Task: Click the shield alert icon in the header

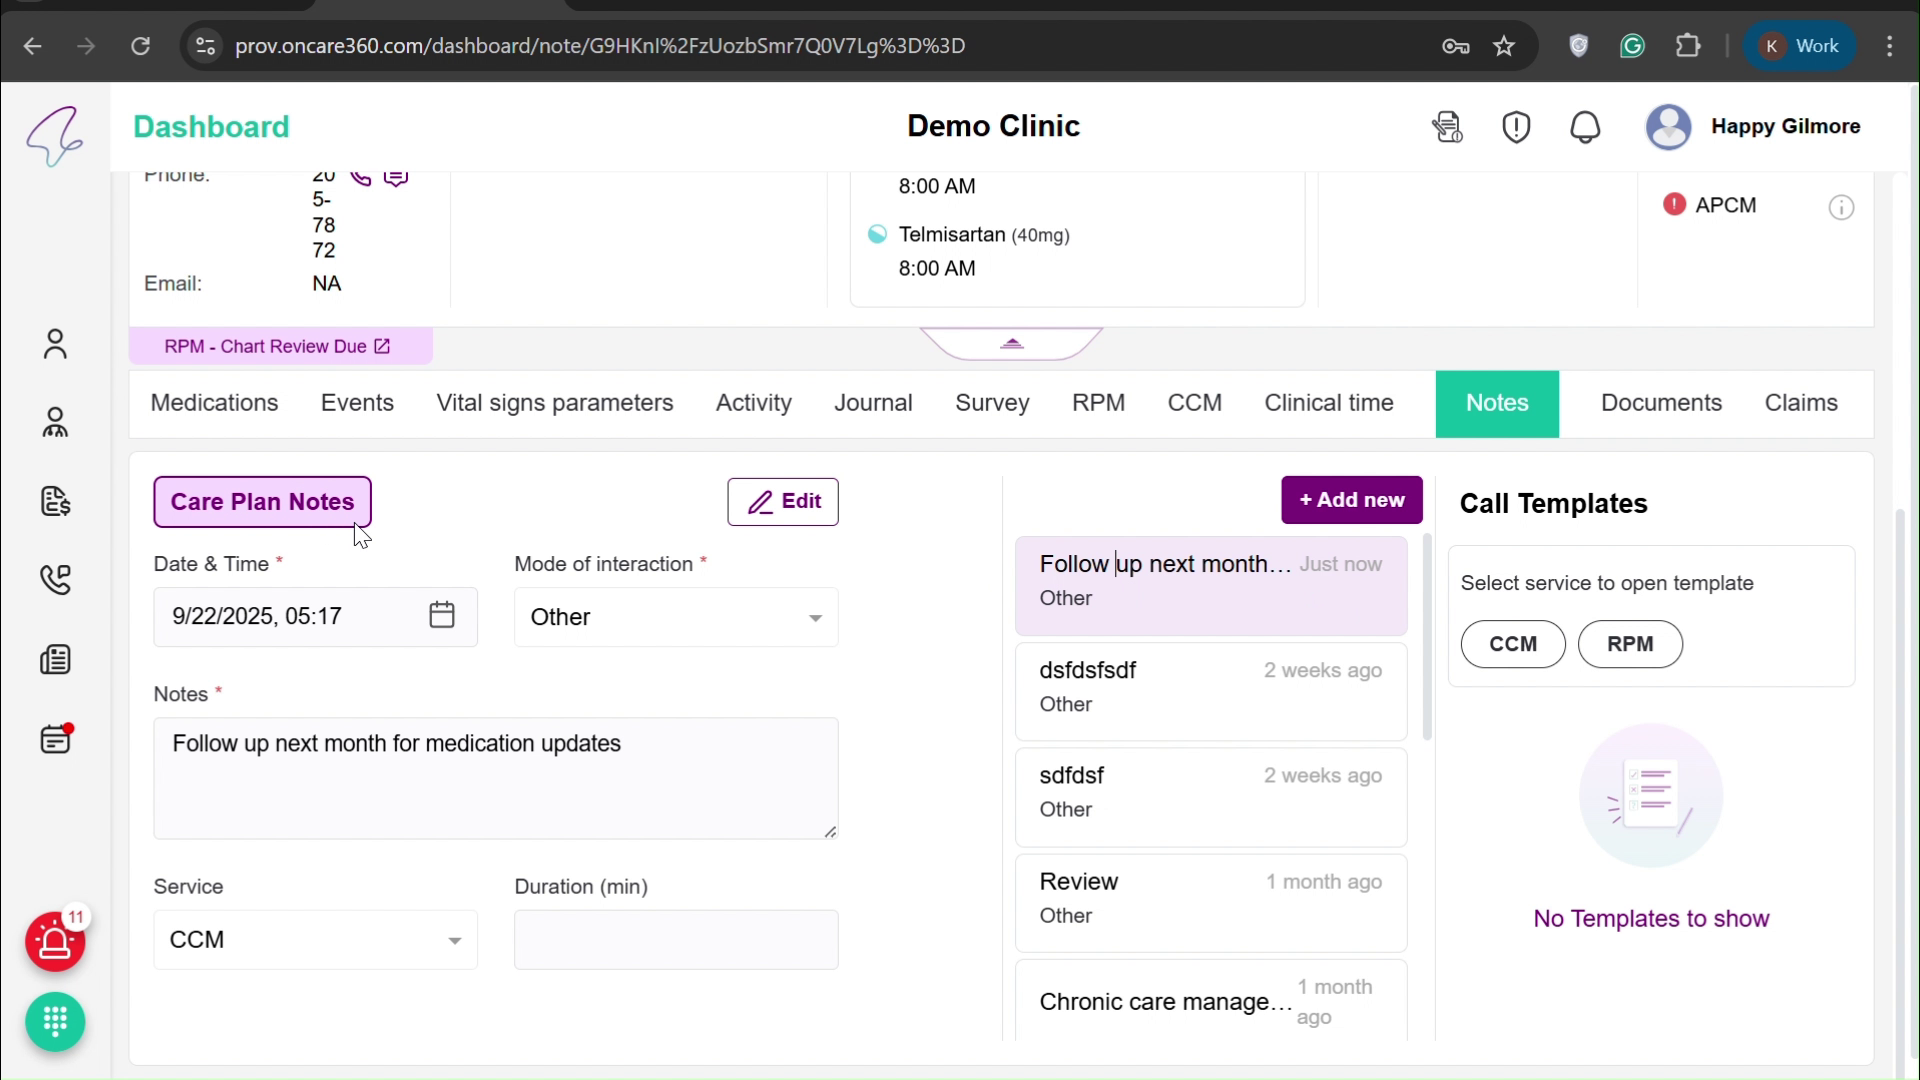Action: pyautogui.click(x=1515, y=127)
